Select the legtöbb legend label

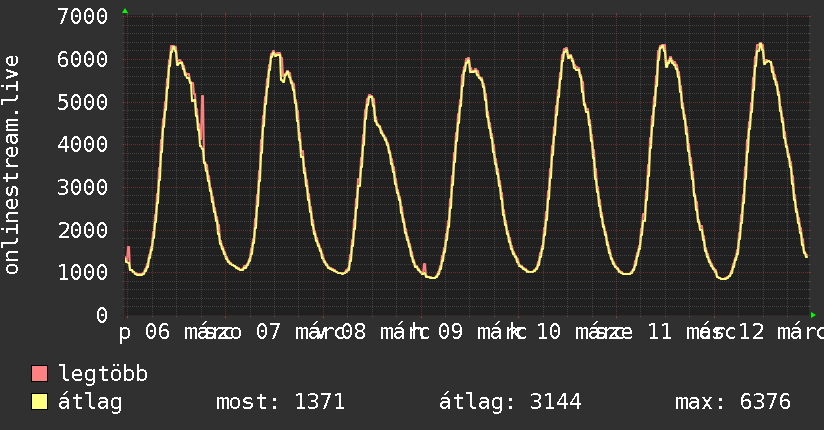[104, 374]
